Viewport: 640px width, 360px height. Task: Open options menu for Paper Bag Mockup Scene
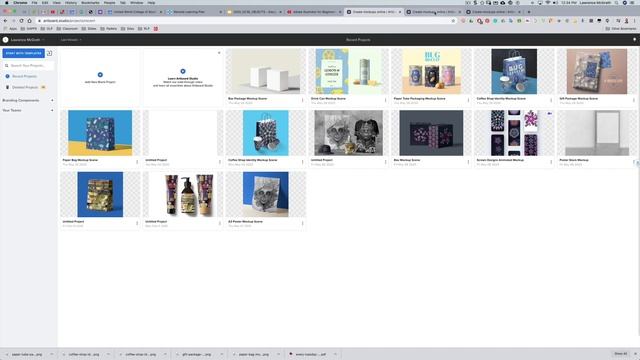tap(137, 162)
